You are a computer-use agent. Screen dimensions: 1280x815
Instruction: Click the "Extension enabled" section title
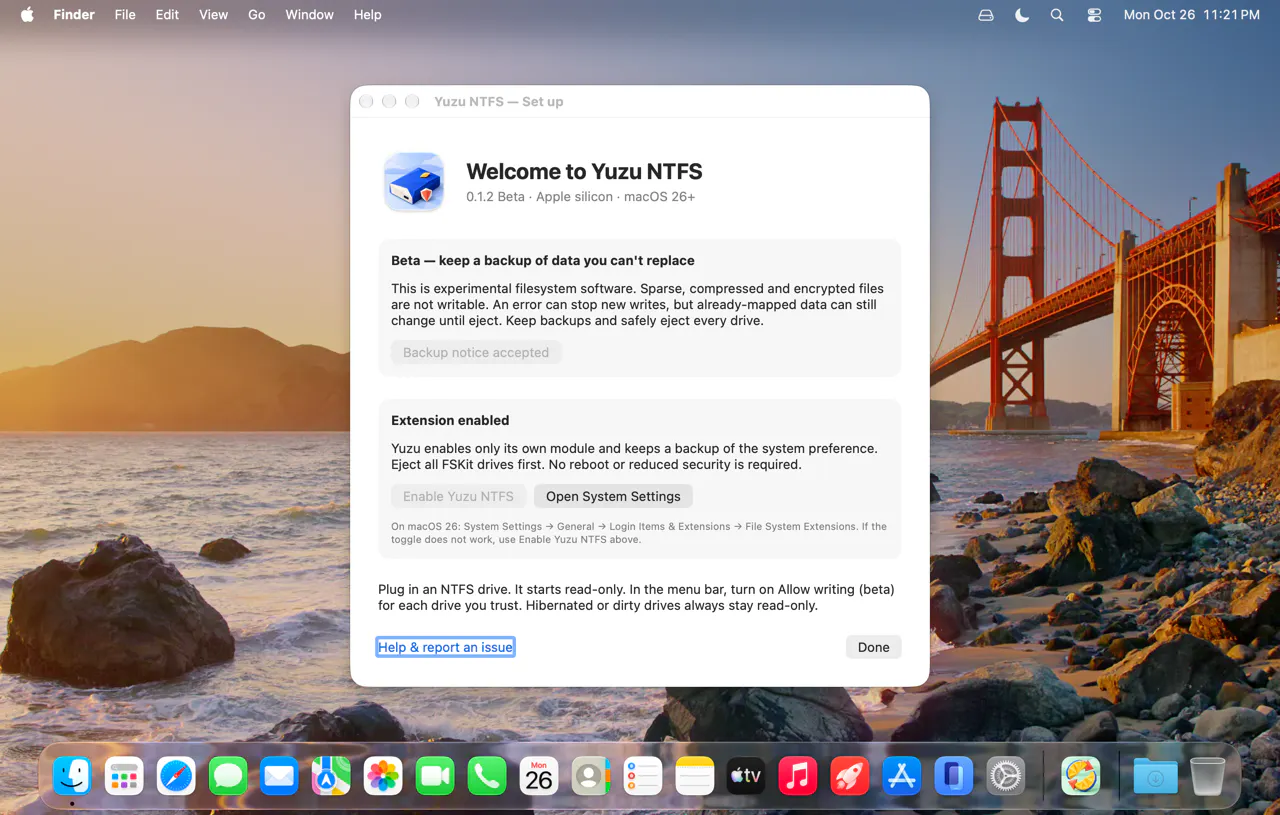tap(450, 420)
